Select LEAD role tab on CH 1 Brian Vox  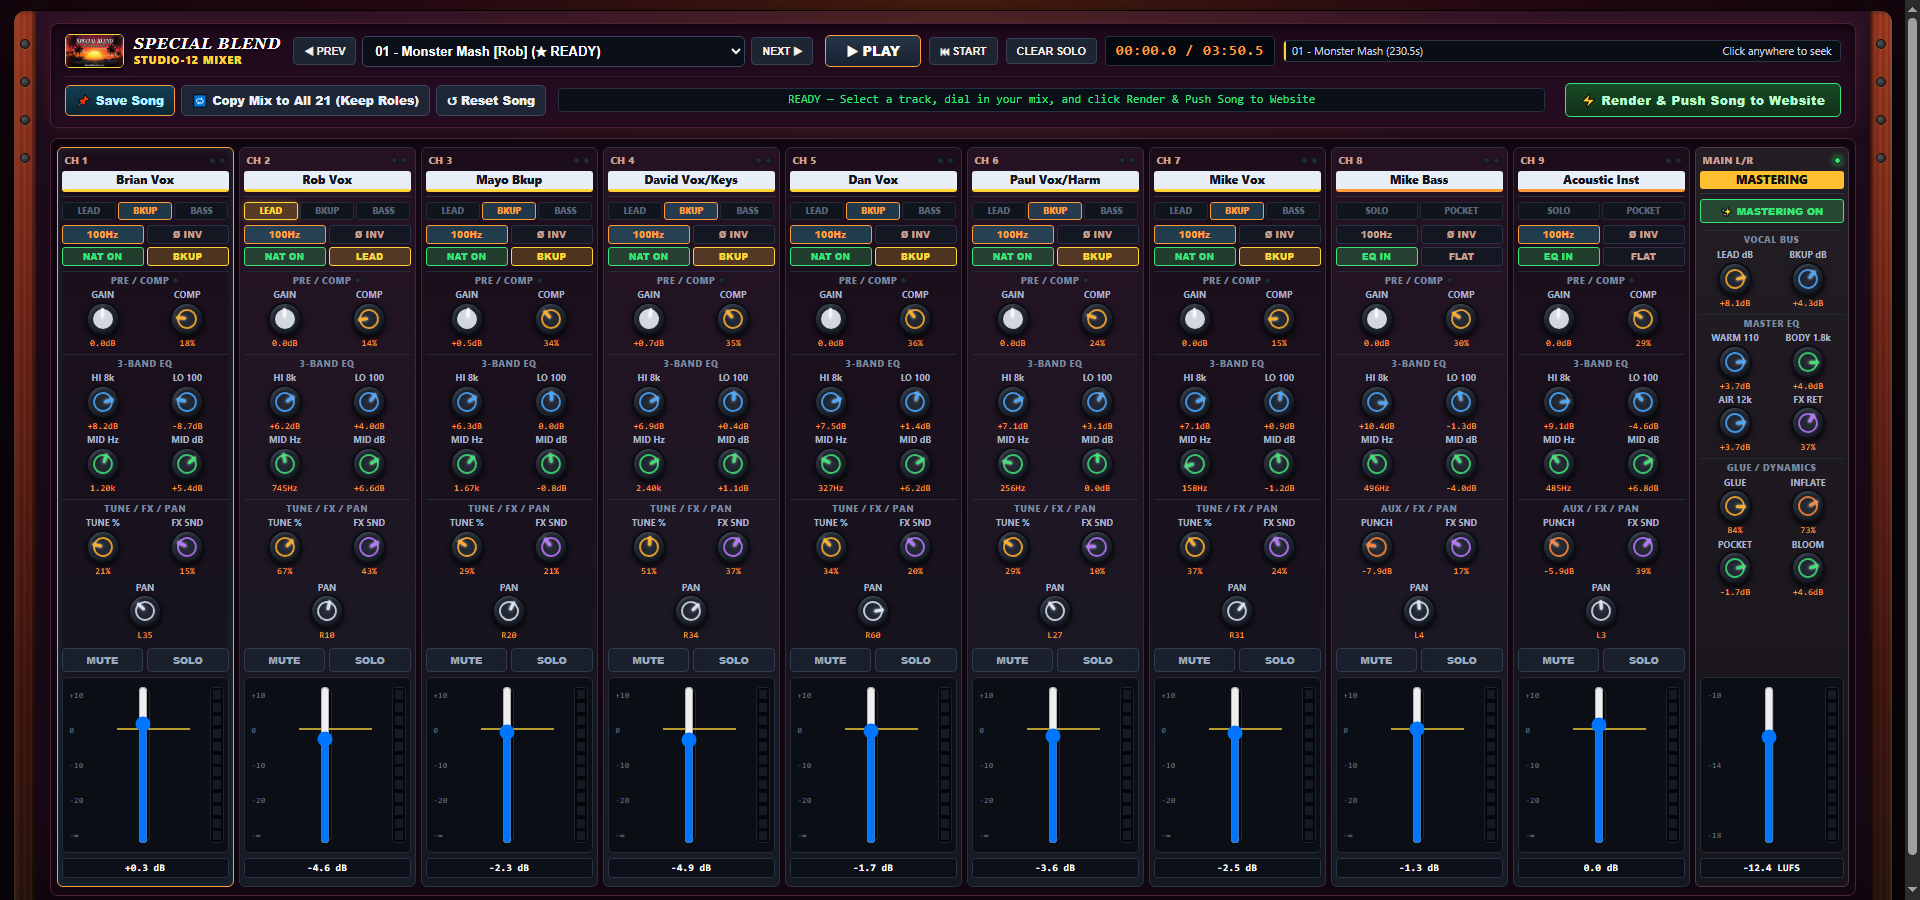89,211
